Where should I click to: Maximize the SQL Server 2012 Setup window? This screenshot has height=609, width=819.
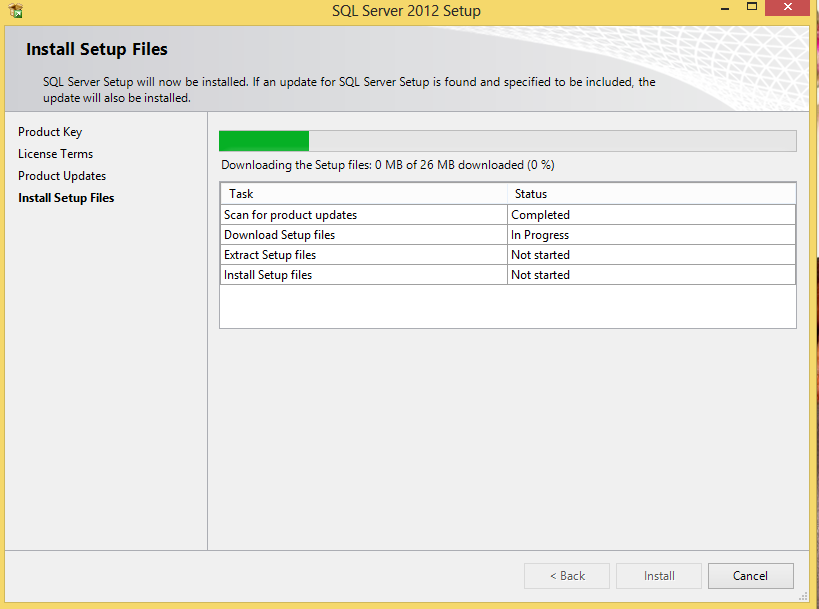point(752,7)
